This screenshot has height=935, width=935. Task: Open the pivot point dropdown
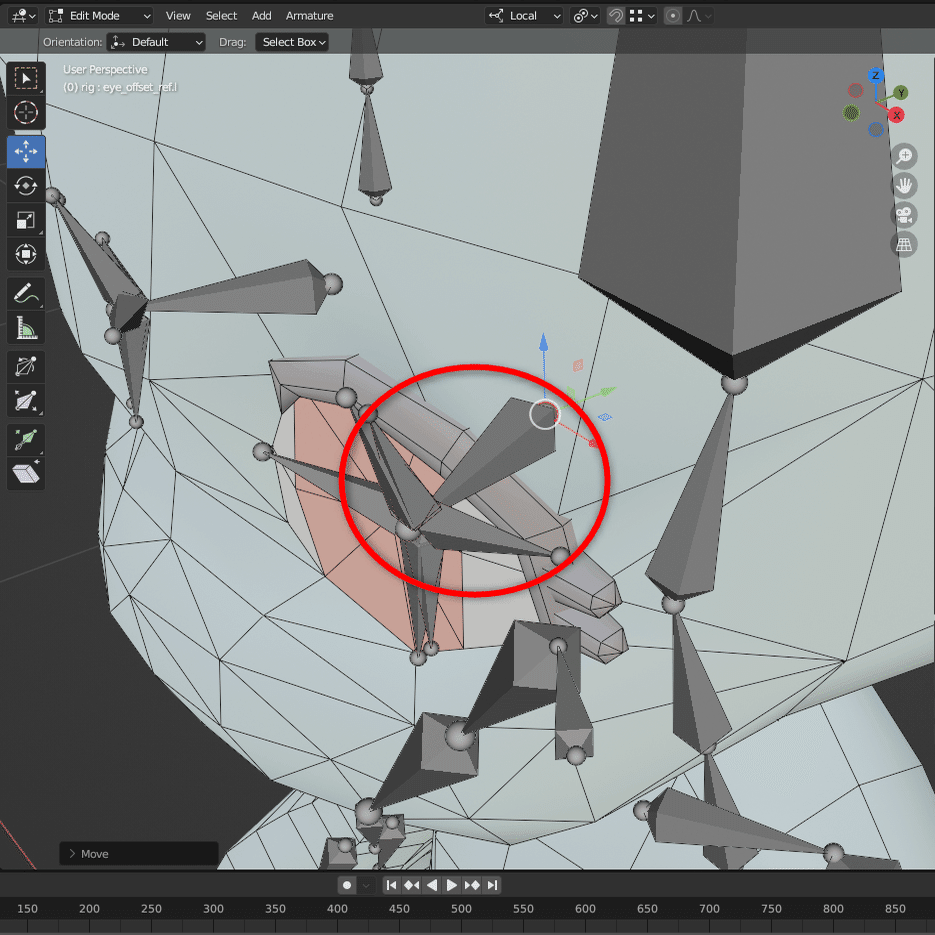585,16
